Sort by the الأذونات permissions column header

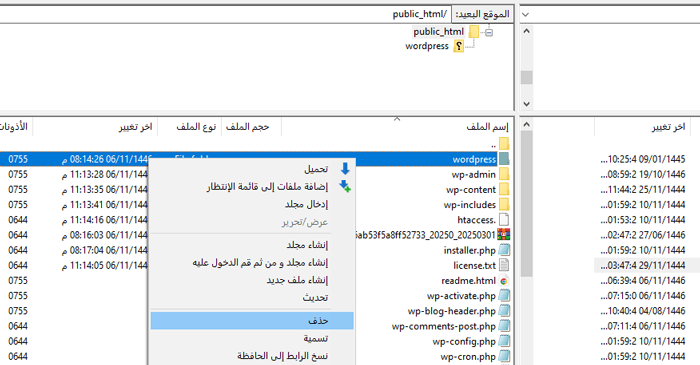(16, 127)
